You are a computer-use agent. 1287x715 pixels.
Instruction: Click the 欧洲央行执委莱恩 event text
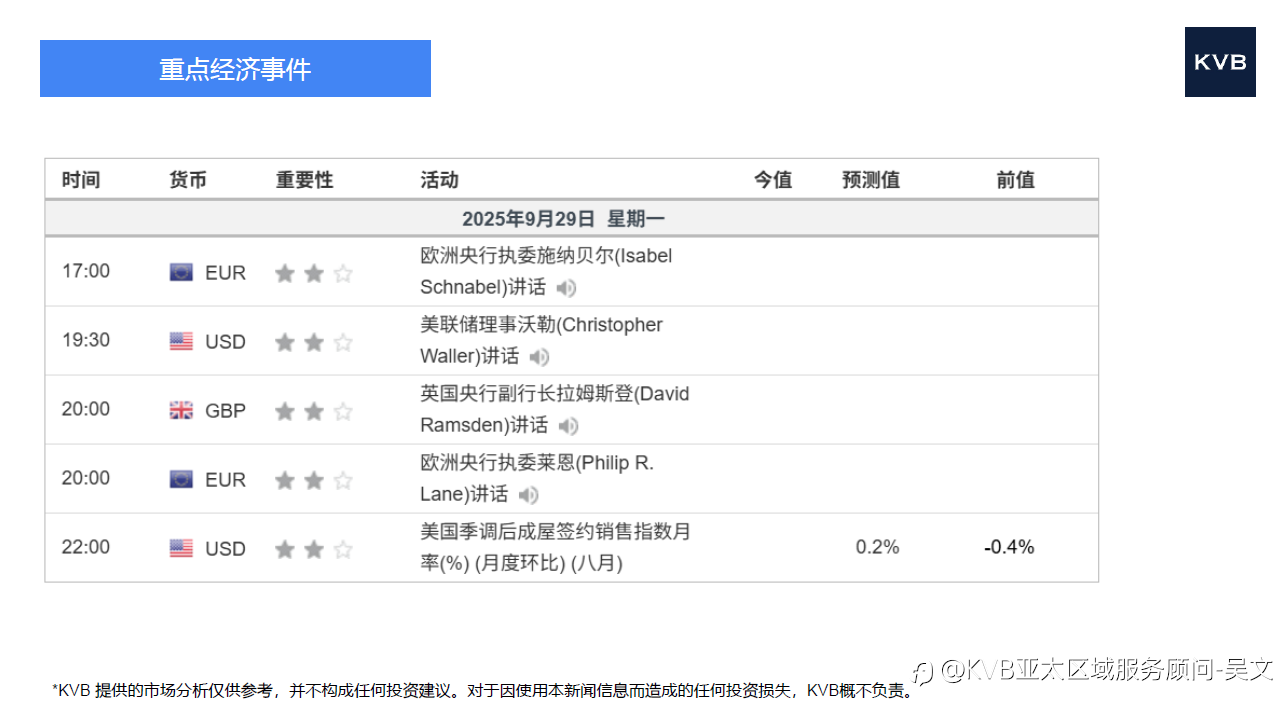pyautogui.click(x=537, y=478)
